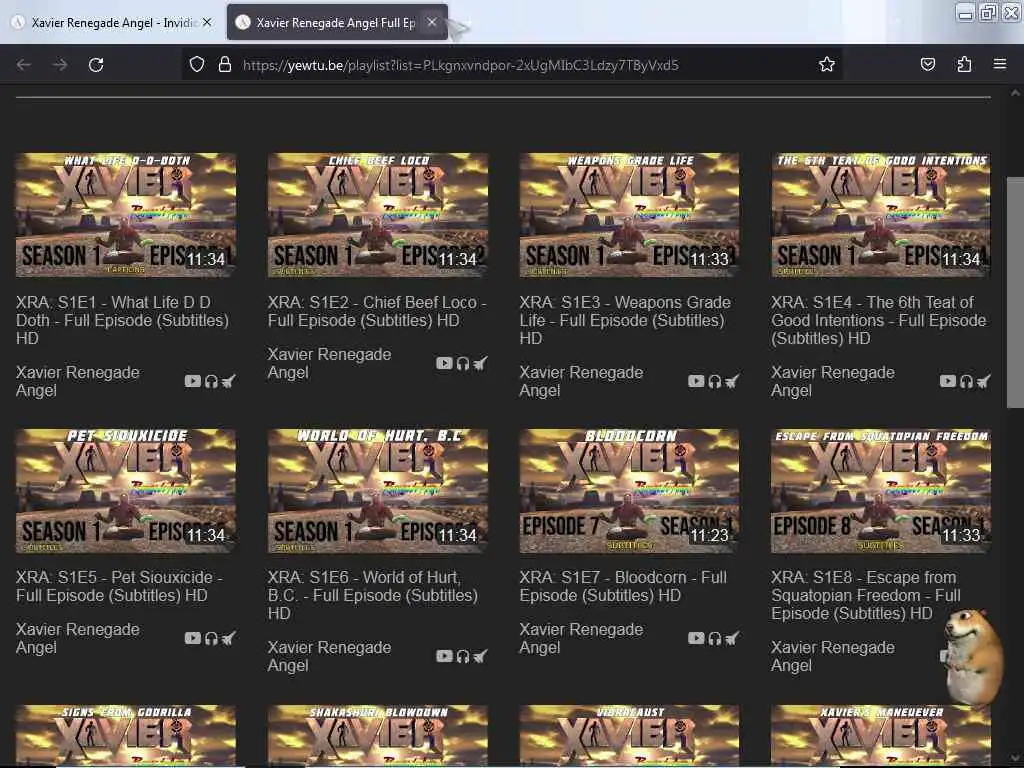Watch S1E6 World of Hurt on YouTube
This screenshot has width=1024, height=768.
point(444,656)
